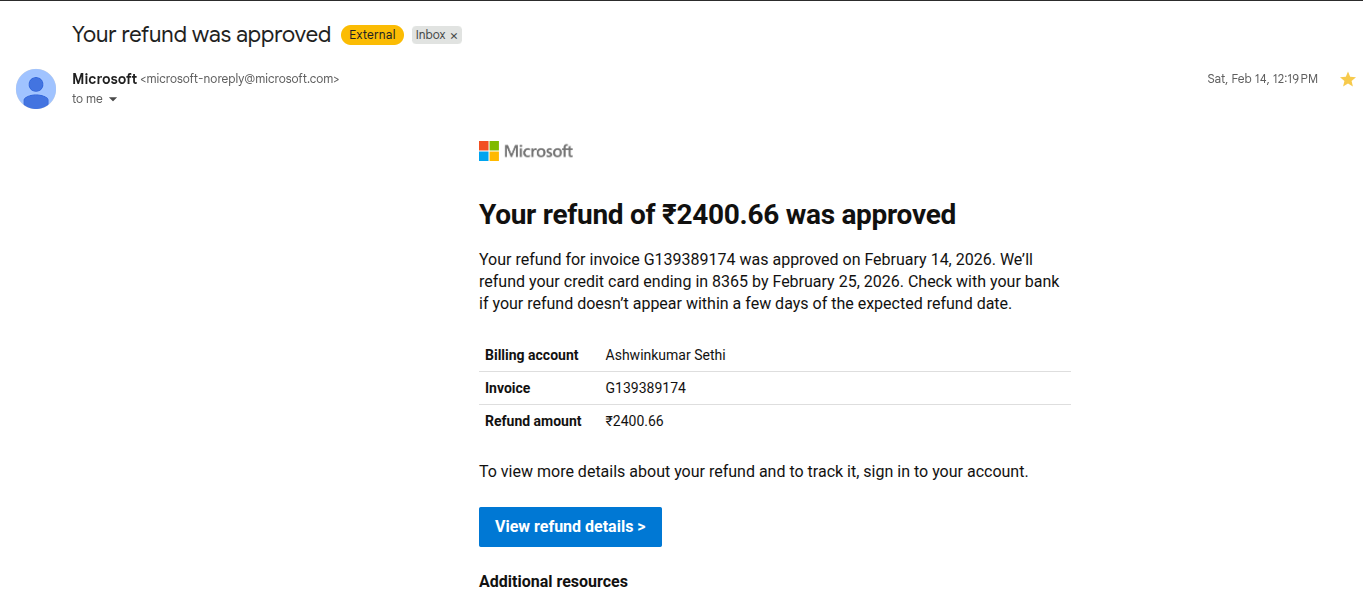Click the yellow External tag
Image resolution: width=1363 pixels, height=596 pixels.
(372, 35)
